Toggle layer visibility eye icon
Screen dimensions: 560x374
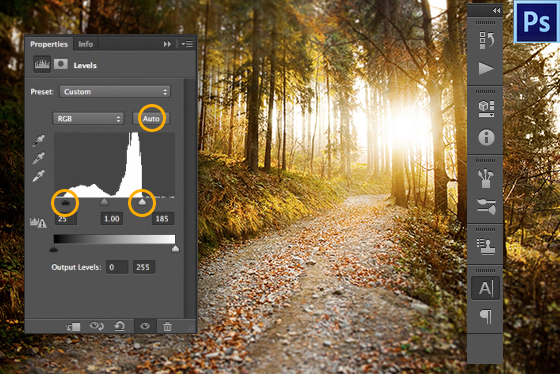point(145,326)
